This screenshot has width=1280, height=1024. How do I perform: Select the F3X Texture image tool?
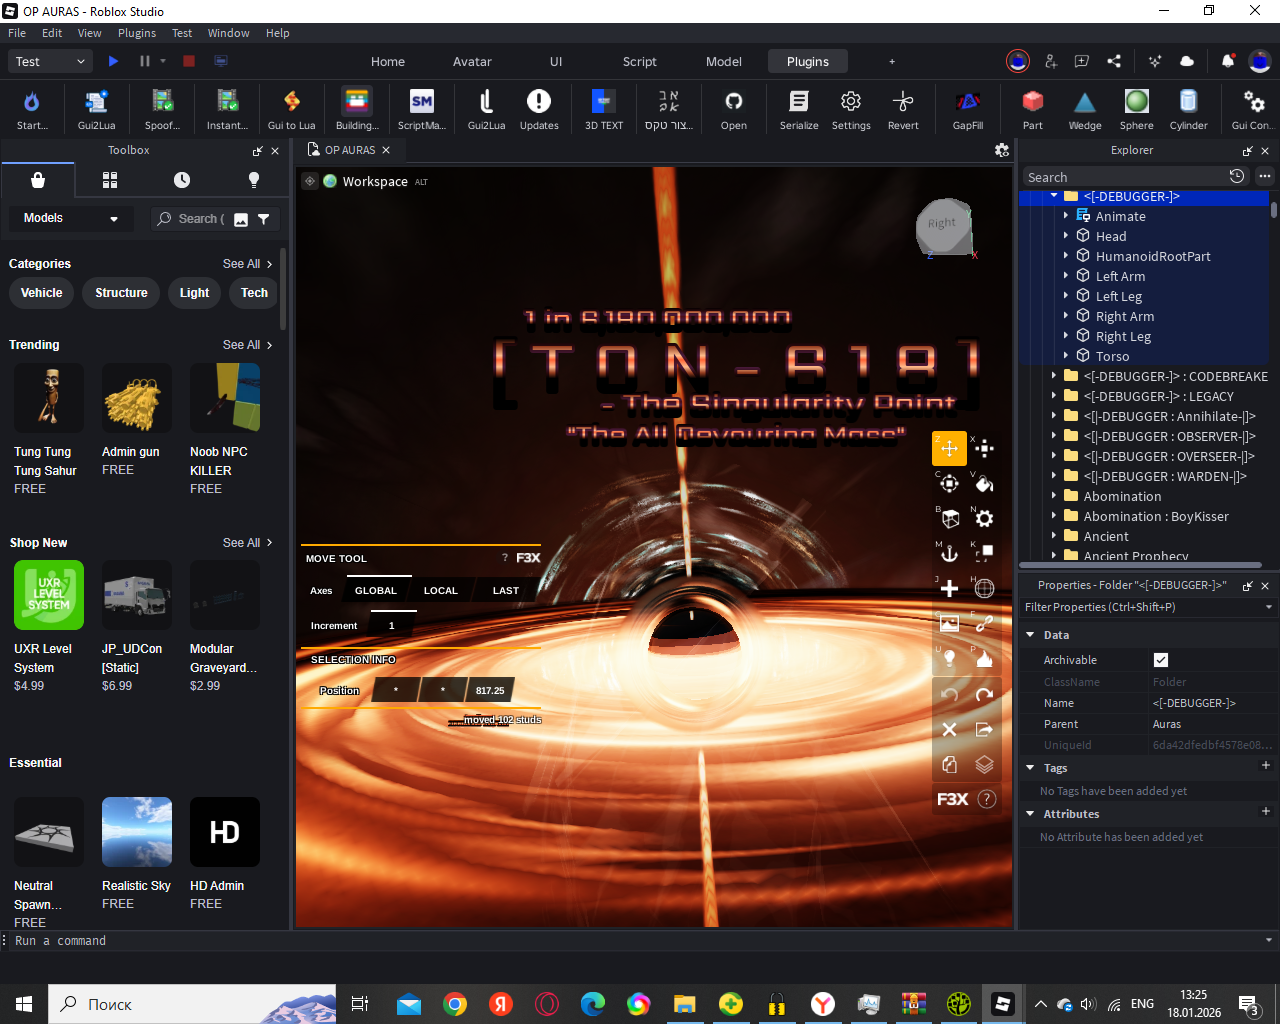pyautogui.click(x=949, y=623)
